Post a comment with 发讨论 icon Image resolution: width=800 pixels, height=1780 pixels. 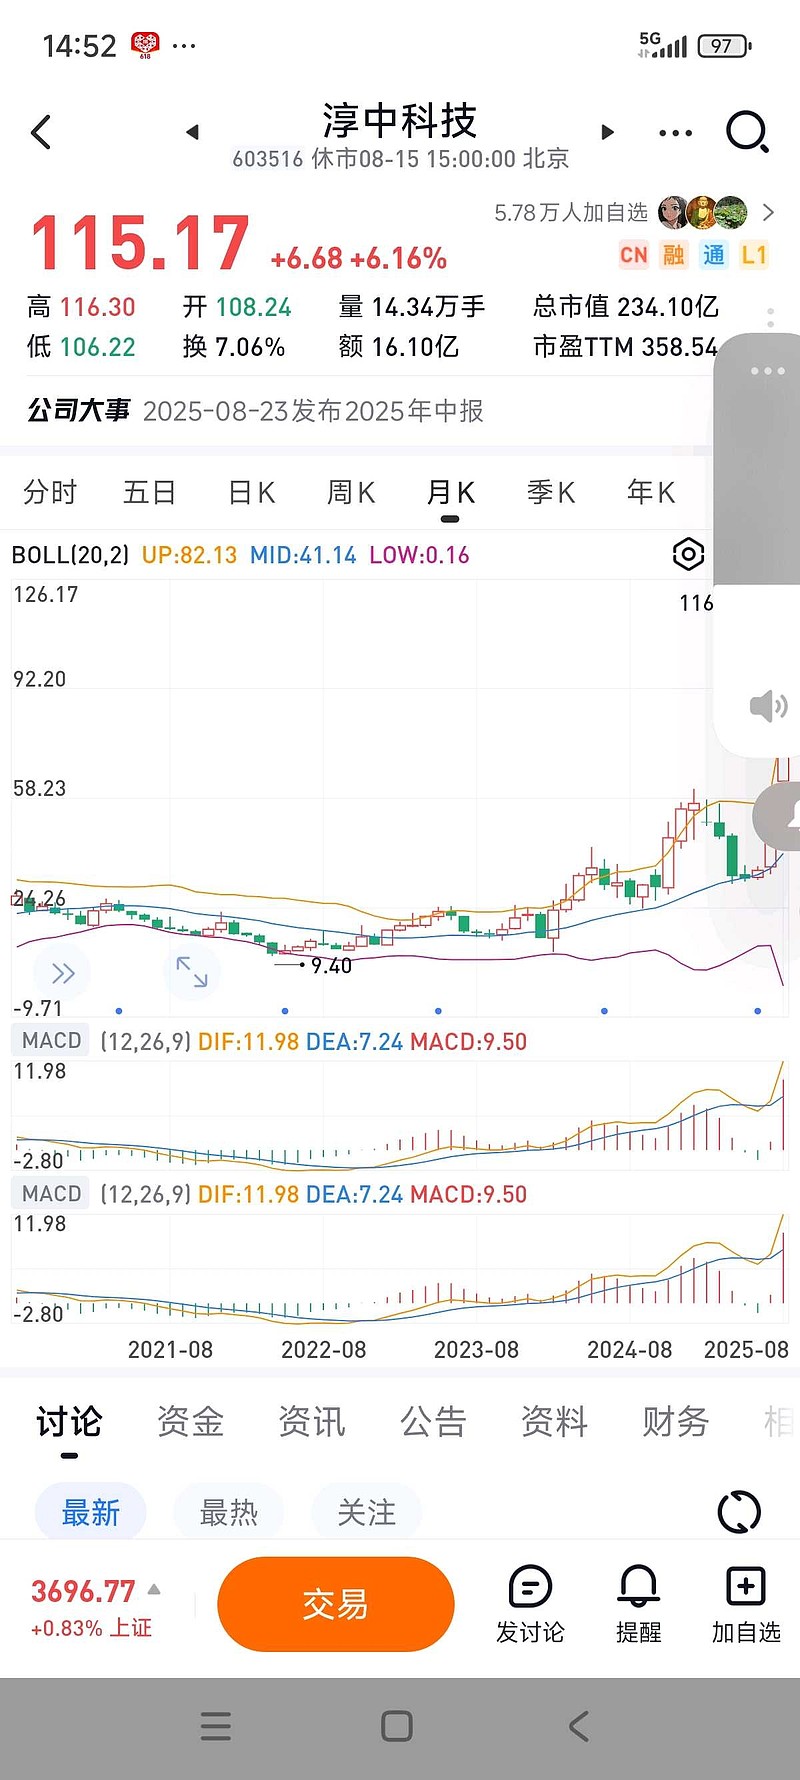(530, 1604)
